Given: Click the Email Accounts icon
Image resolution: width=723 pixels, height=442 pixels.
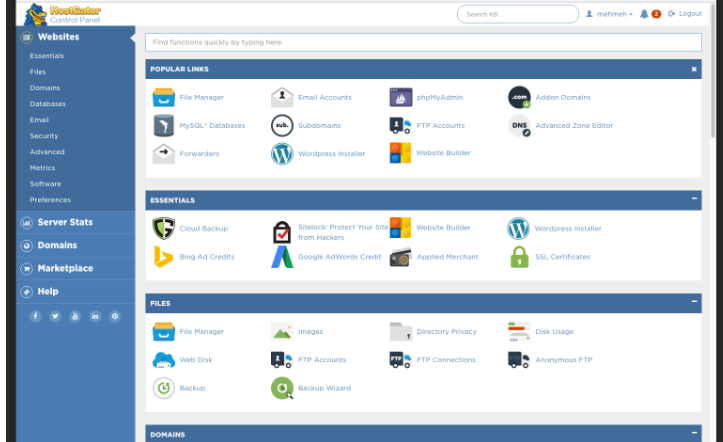Looking at the screenshot, I should click(x=282, y=97).
